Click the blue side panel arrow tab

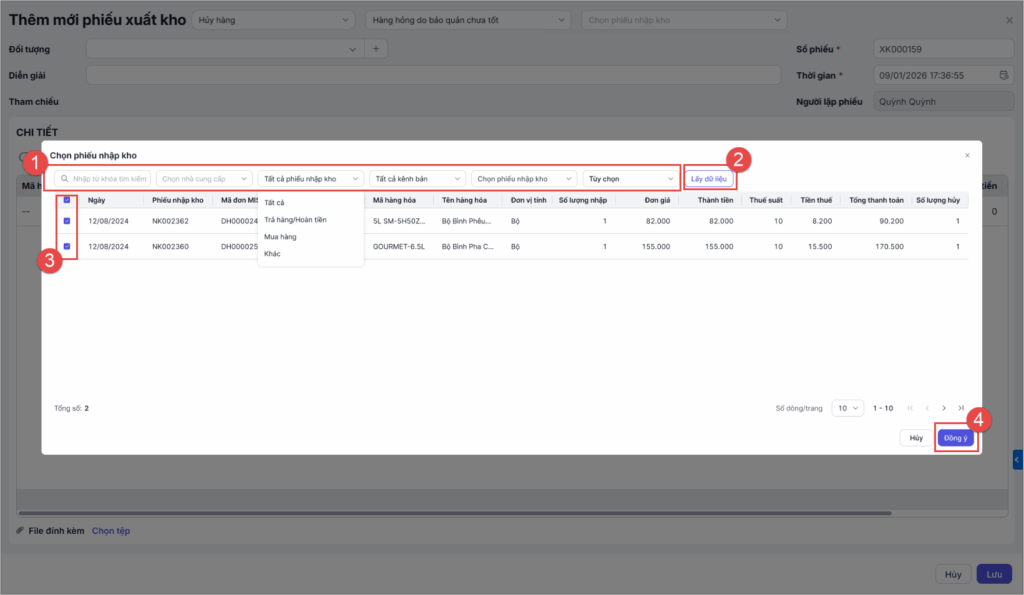1017,459
